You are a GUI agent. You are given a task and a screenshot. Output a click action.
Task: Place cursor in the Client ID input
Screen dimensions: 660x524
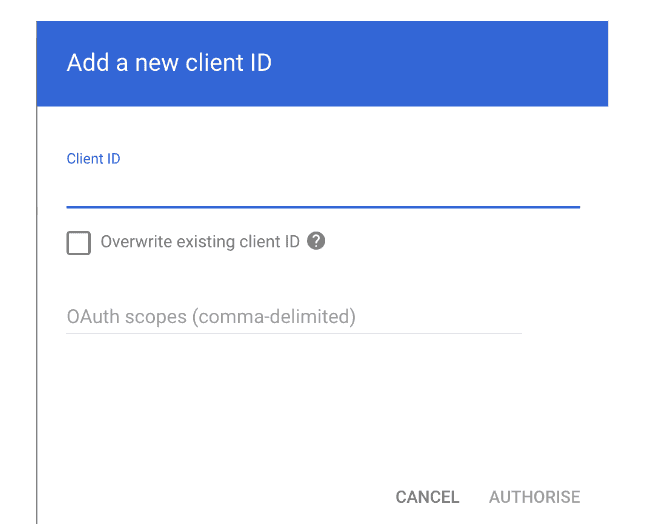point(322,187)
